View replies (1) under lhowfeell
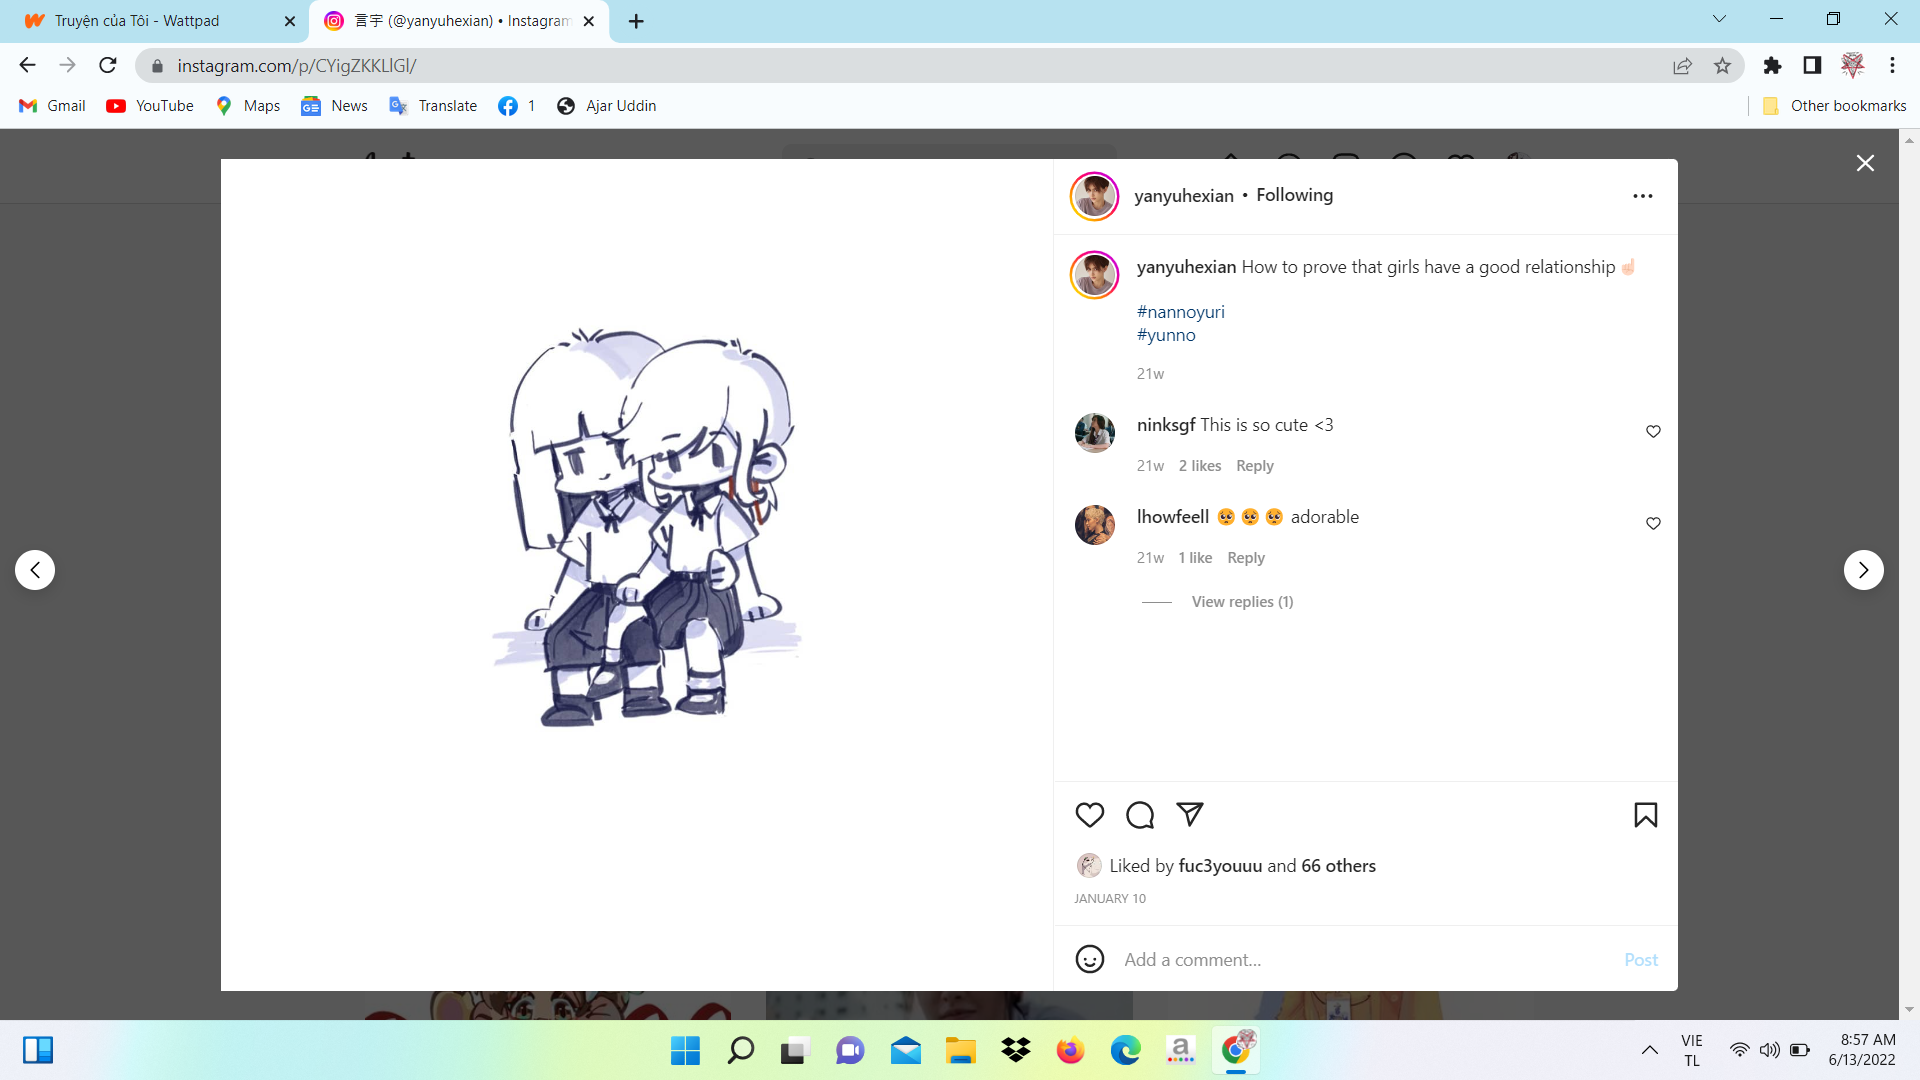 pyautogui.click(x=1242, y=602)
